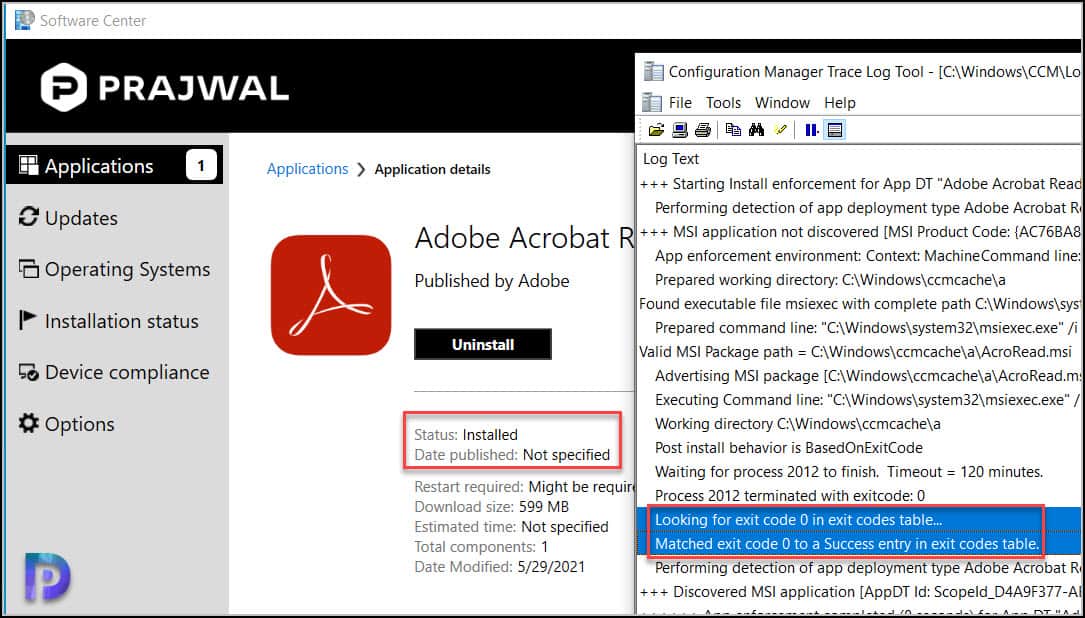Click the 'Restart required' detail line
This screenshot has height=618, width=1085.
pos(524,487)
